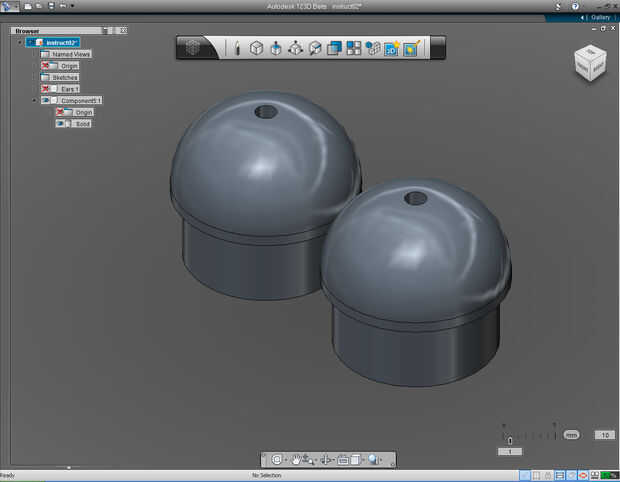Open the Orbit wheel dropdown arrow
This screenshot has height=482, width=620.
point(285,460)
